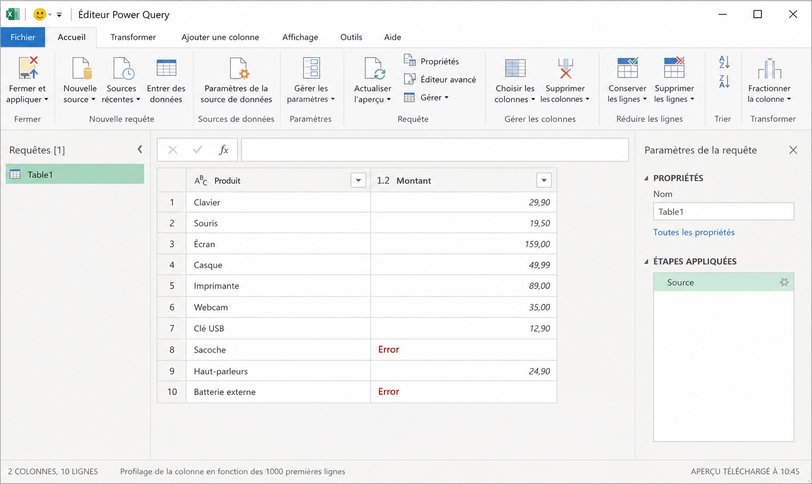Screen dimensions: 812x484
Task: Open Propriétés in Requête group
Action: (x=431, y=61)
